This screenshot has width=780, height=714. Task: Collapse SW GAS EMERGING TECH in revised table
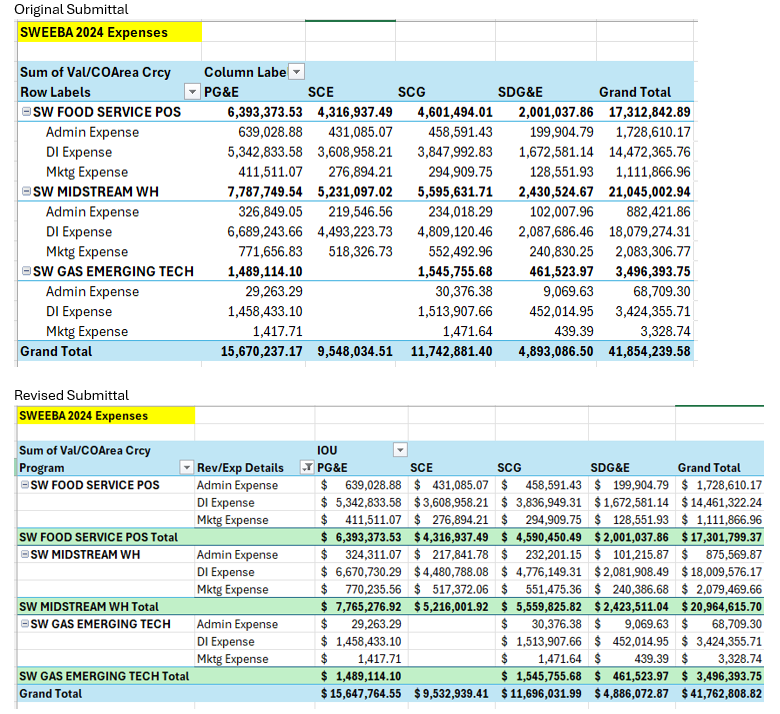tap(24, 623)
